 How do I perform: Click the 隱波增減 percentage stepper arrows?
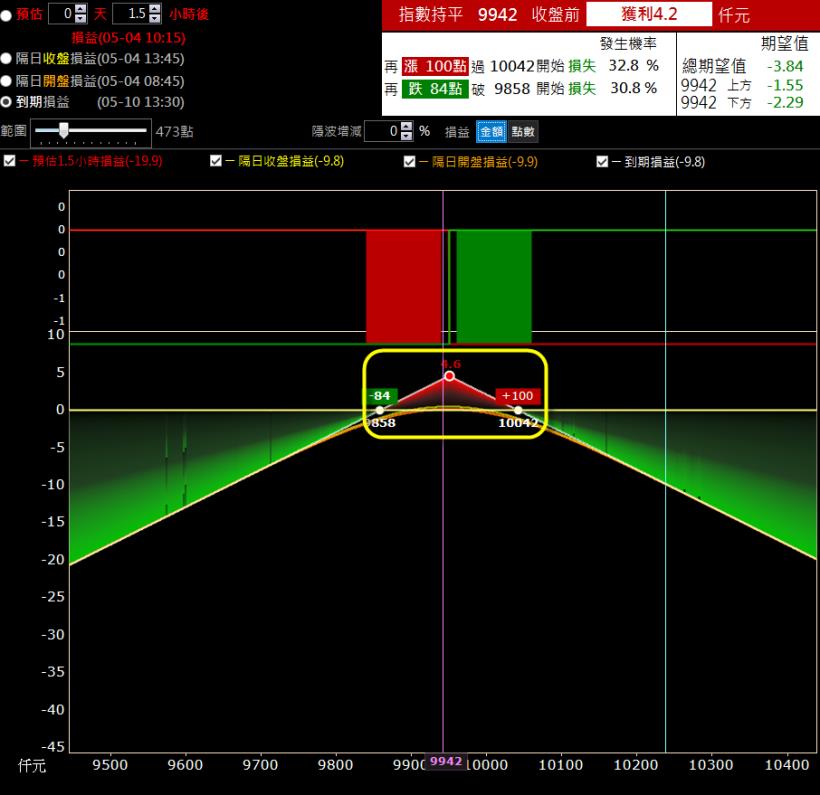406,131
